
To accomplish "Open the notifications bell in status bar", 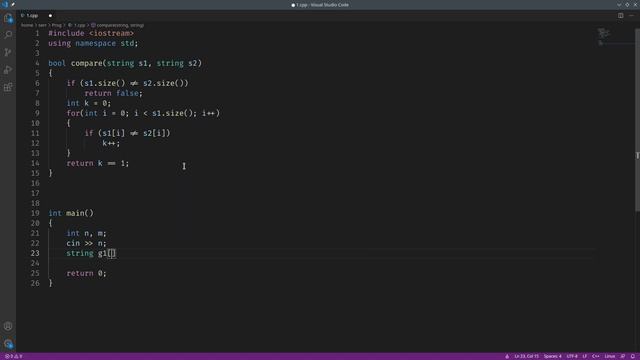I will click(633, 356).
